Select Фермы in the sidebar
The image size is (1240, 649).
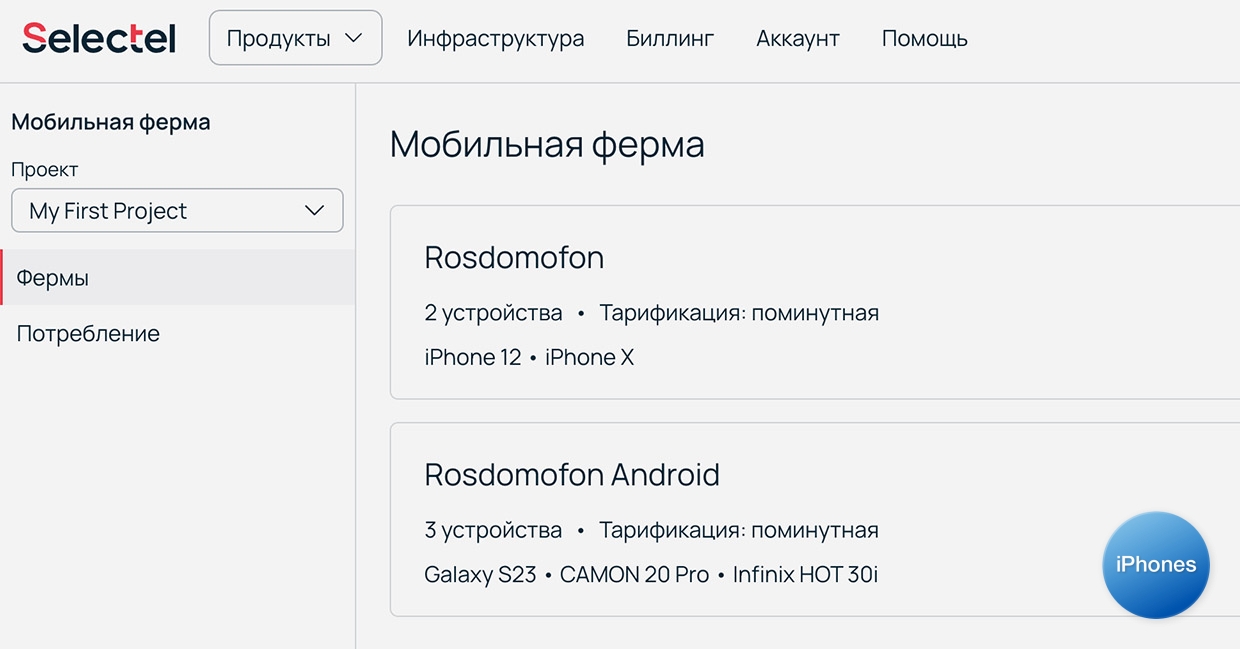pos(53,278)
